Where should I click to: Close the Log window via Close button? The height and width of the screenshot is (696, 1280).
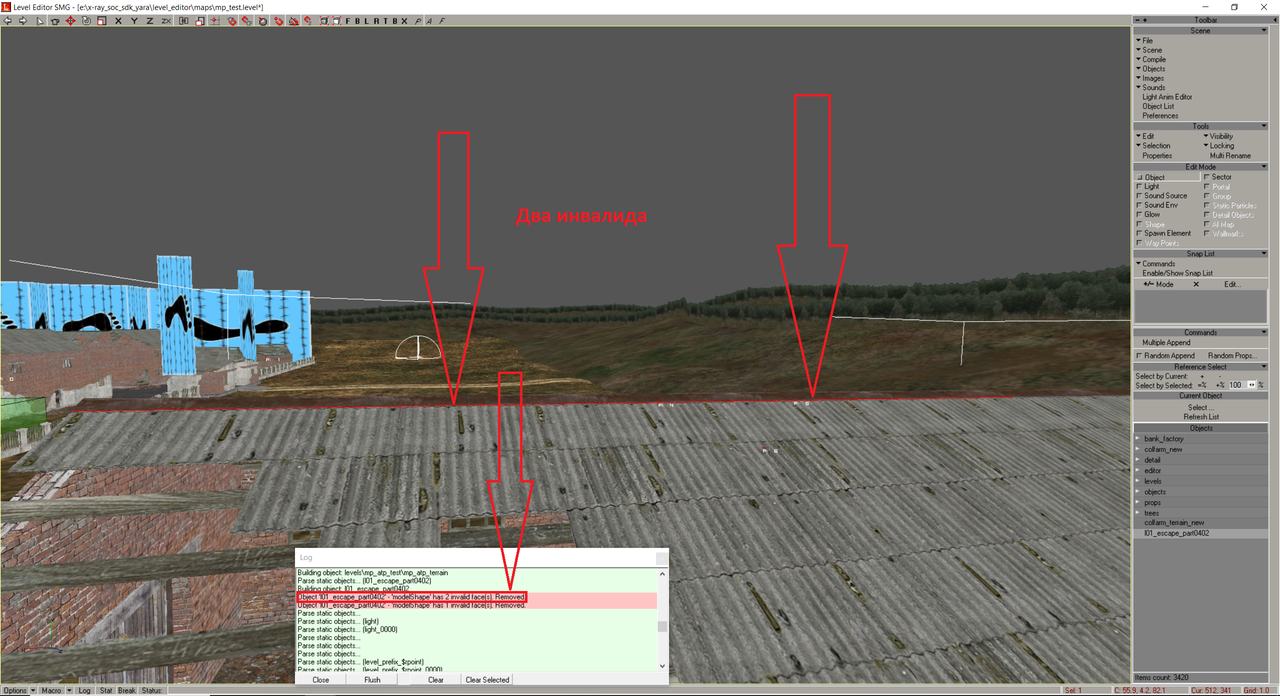tap(321, 680)
